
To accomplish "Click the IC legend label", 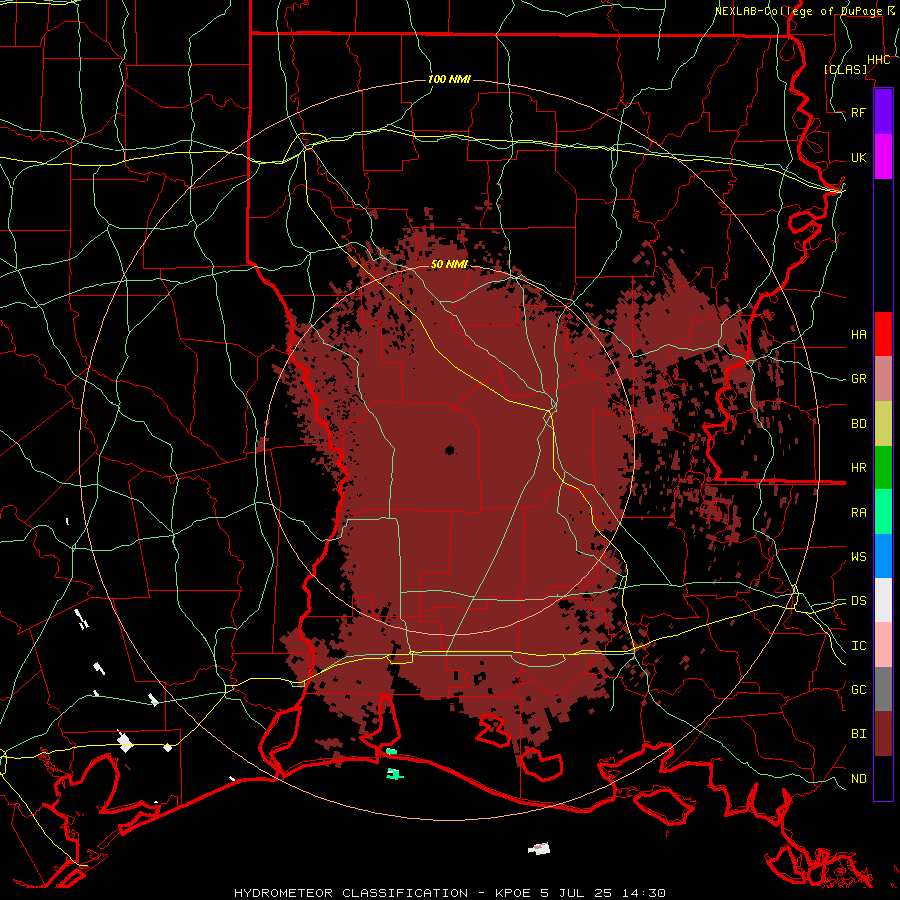I will tap(858, 646).
